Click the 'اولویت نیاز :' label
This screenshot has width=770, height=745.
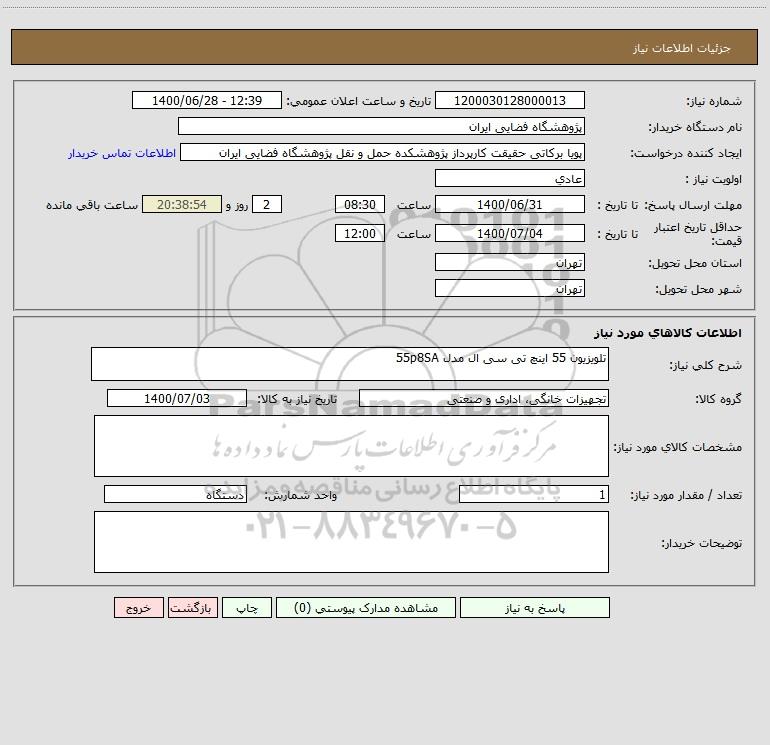click(714, 180)
